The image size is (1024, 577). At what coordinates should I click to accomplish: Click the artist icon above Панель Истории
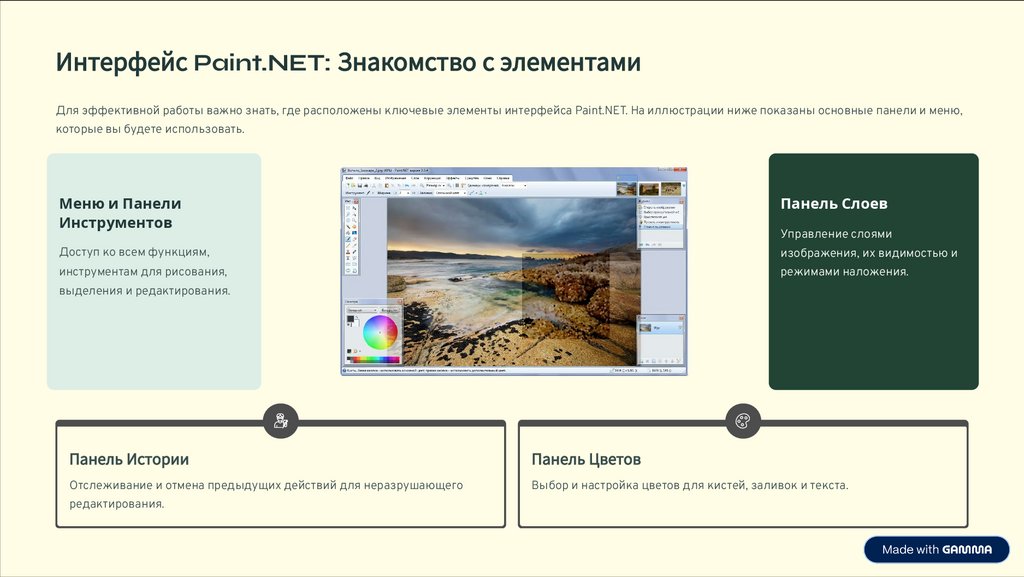(281, 421)
